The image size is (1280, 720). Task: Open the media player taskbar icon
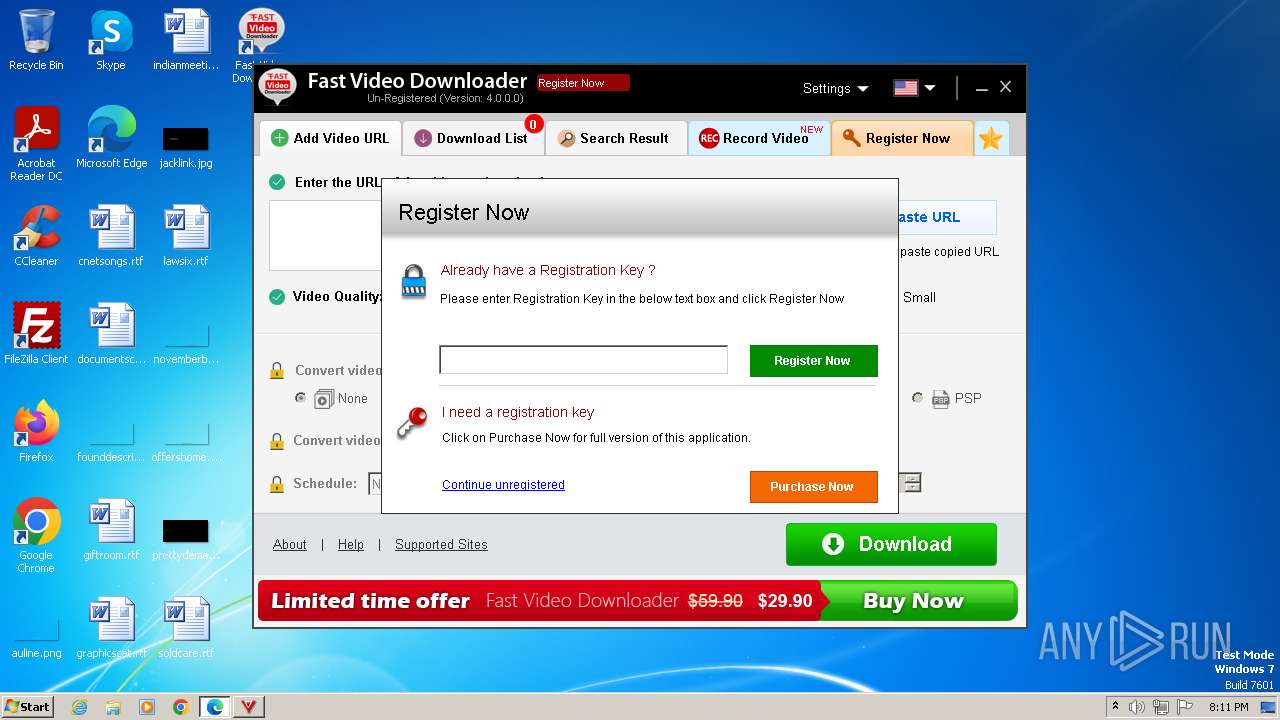[x=147, y=707]
